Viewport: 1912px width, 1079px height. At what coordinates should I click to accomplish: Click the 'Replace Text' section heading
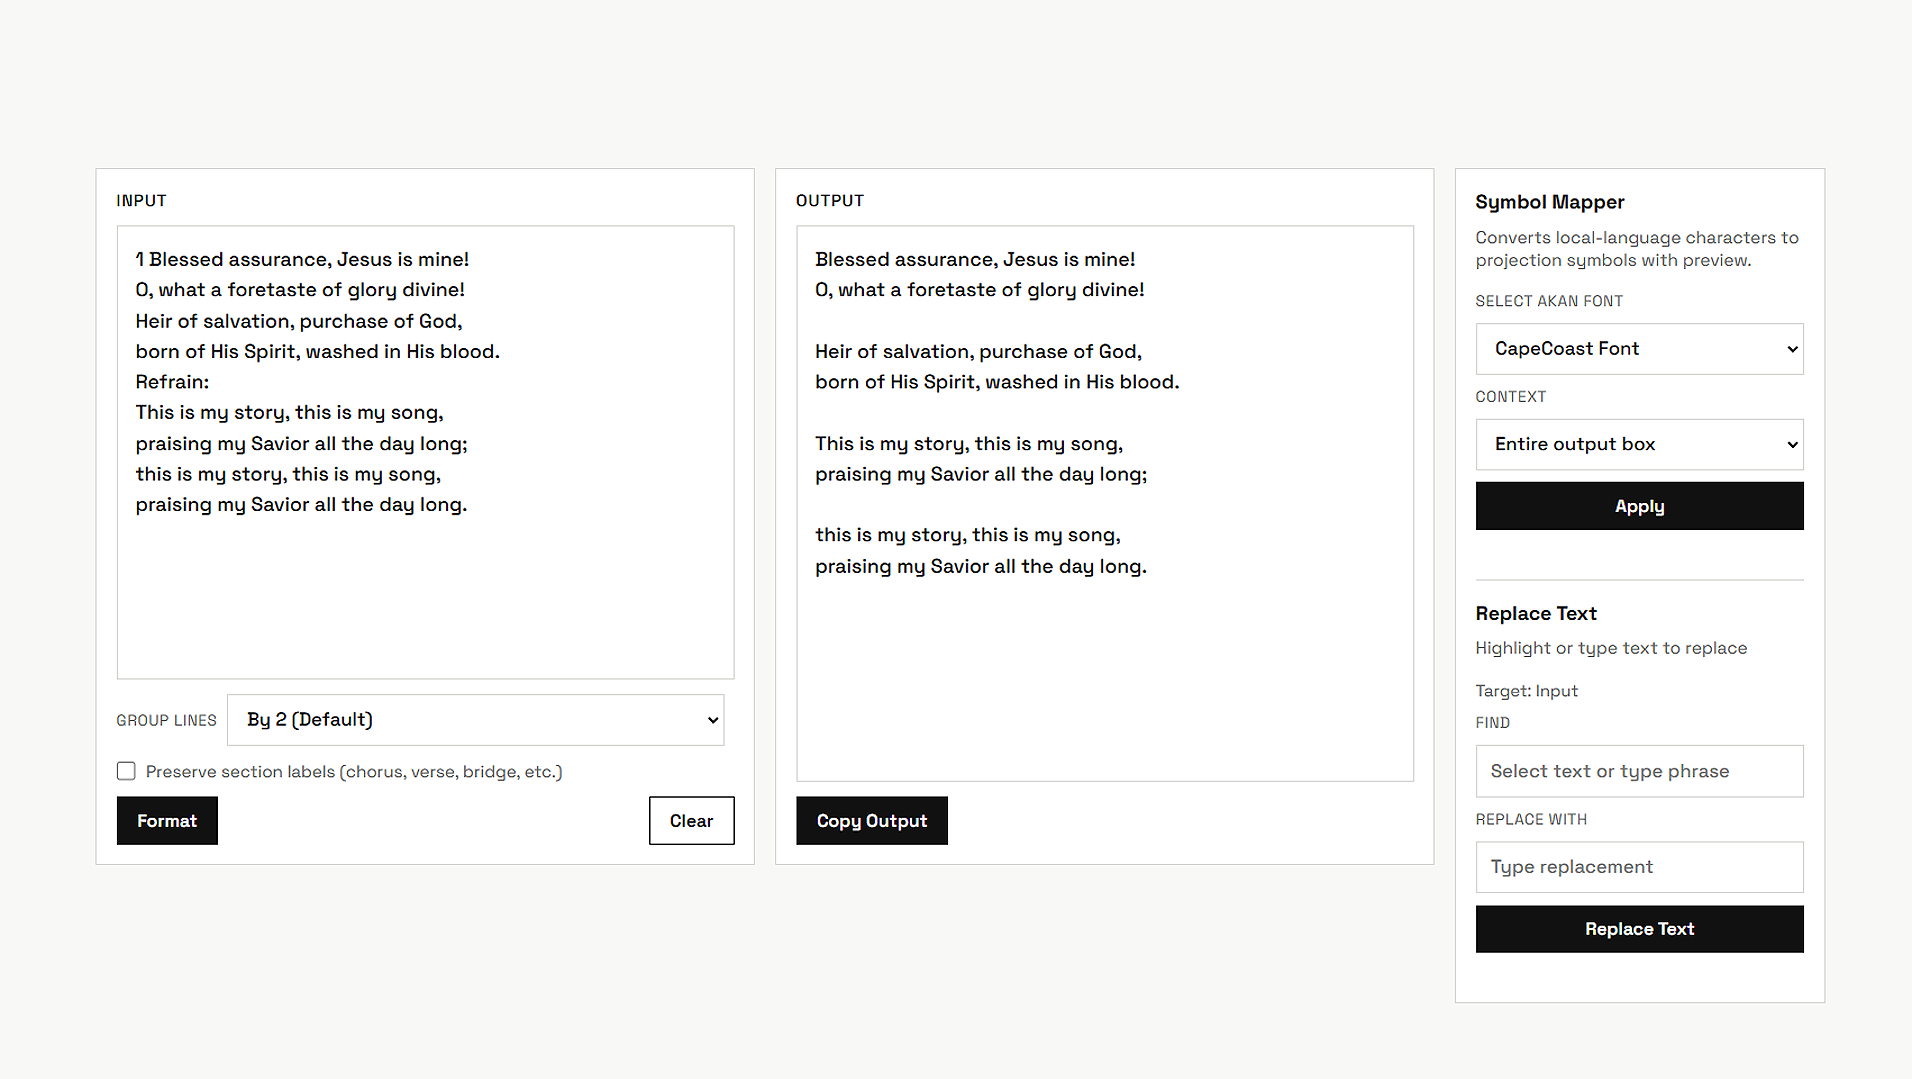1535,613
